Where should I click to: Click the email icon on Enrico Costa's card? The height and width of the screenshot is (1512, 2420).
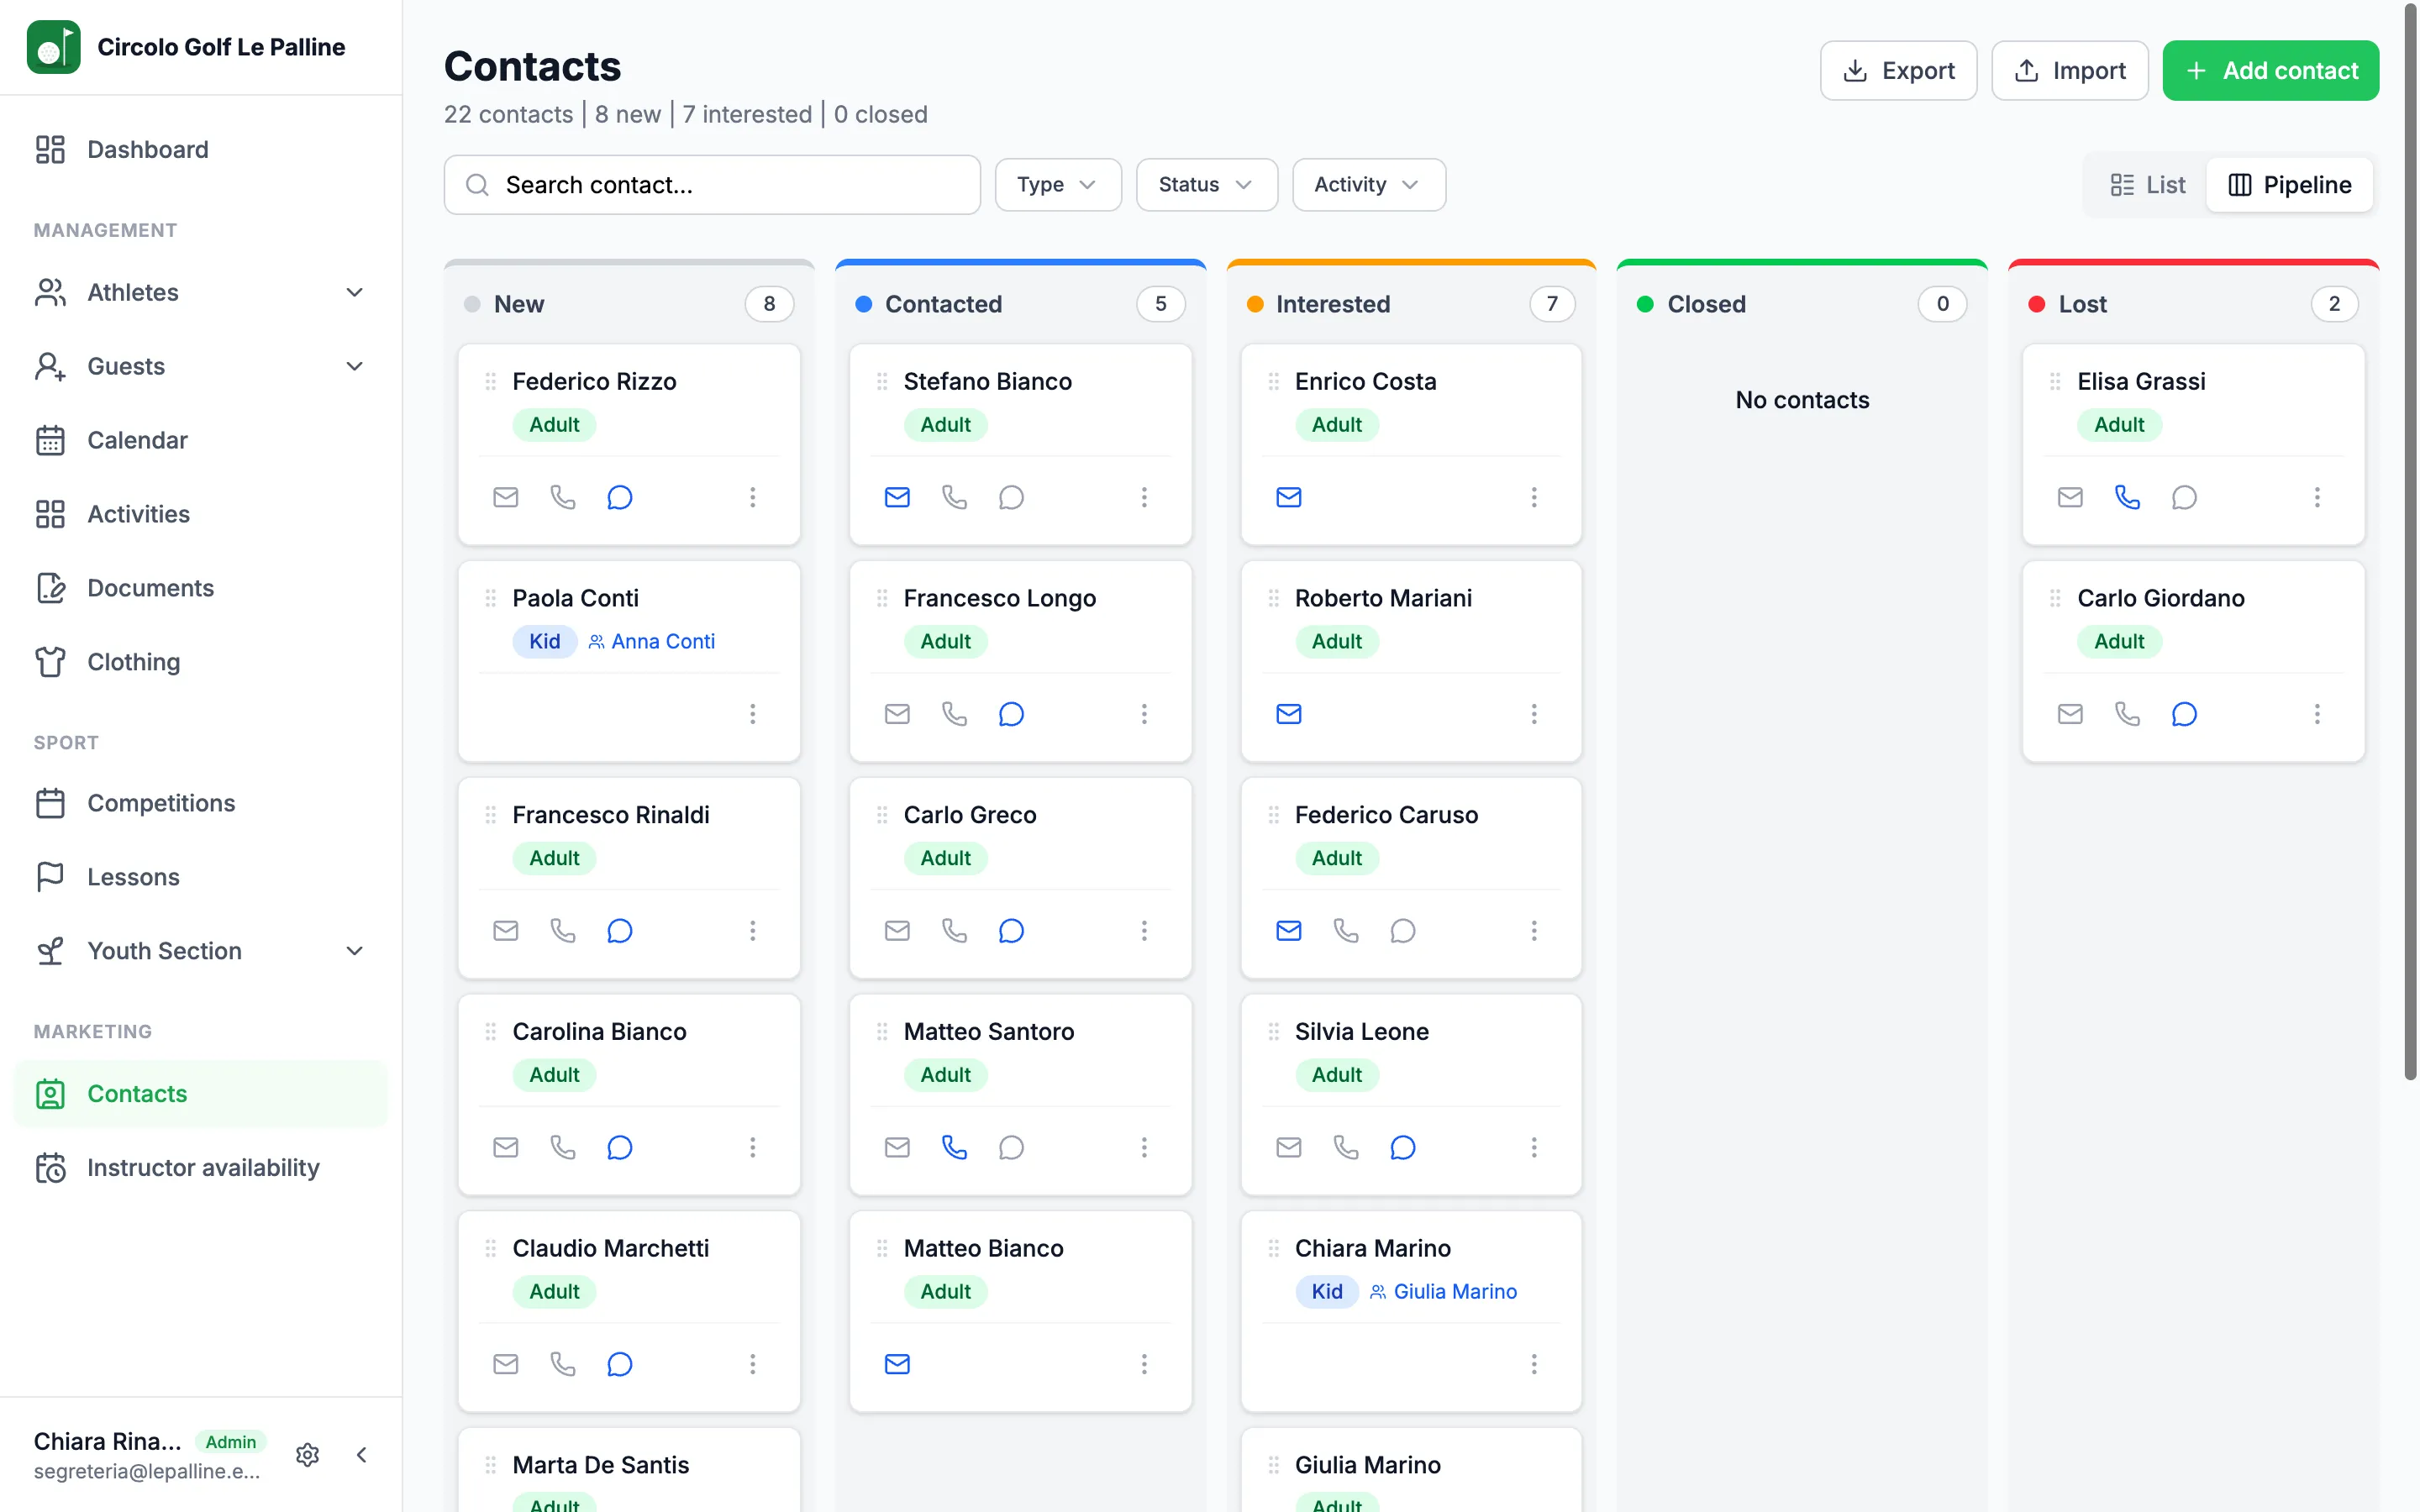click(1289, 497)
